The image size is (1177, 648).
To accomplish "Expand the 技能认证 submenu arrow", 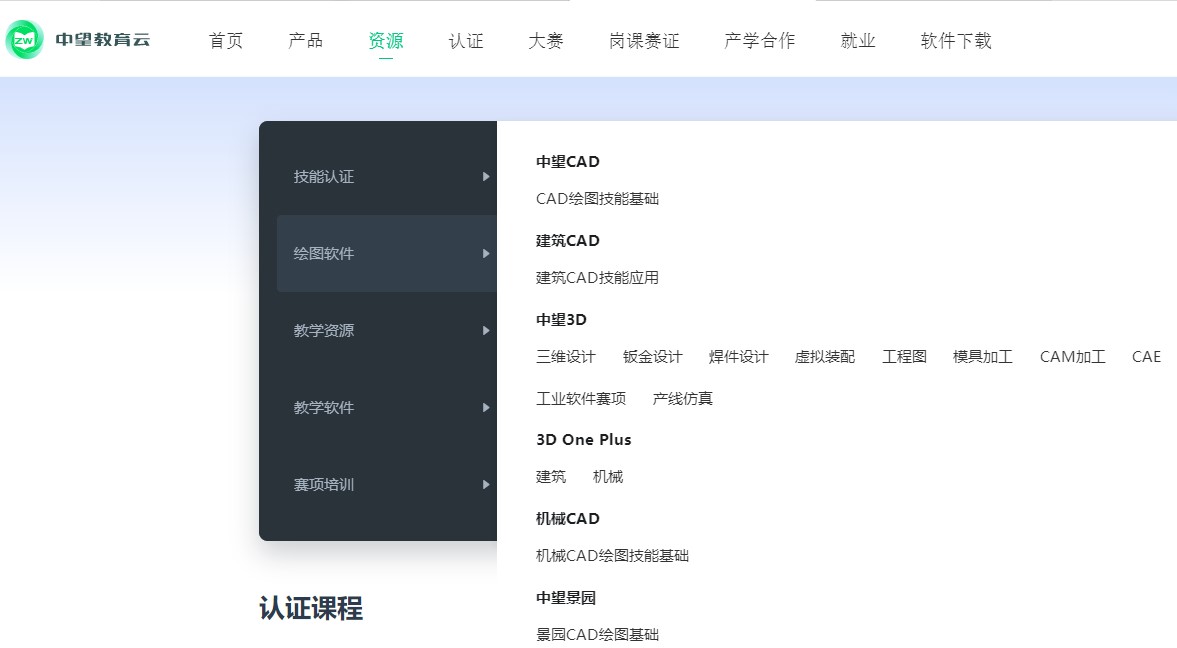I will coord(486,177).
